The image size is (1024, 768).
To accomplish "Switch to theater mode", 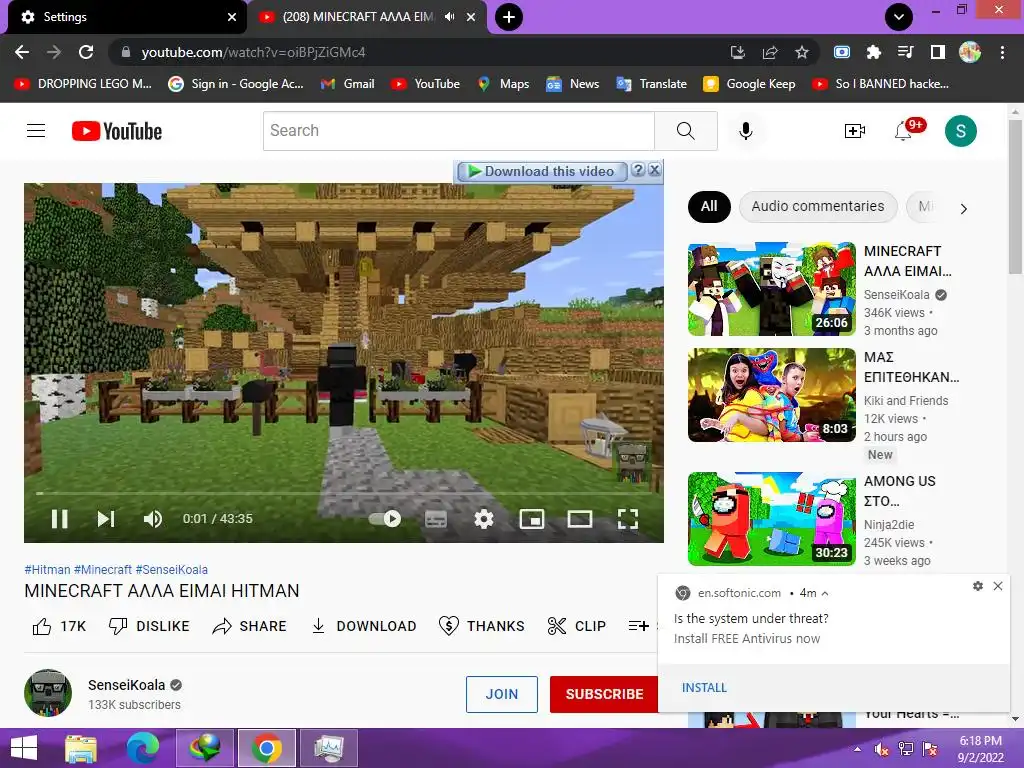I will click(x=579, y=519).
